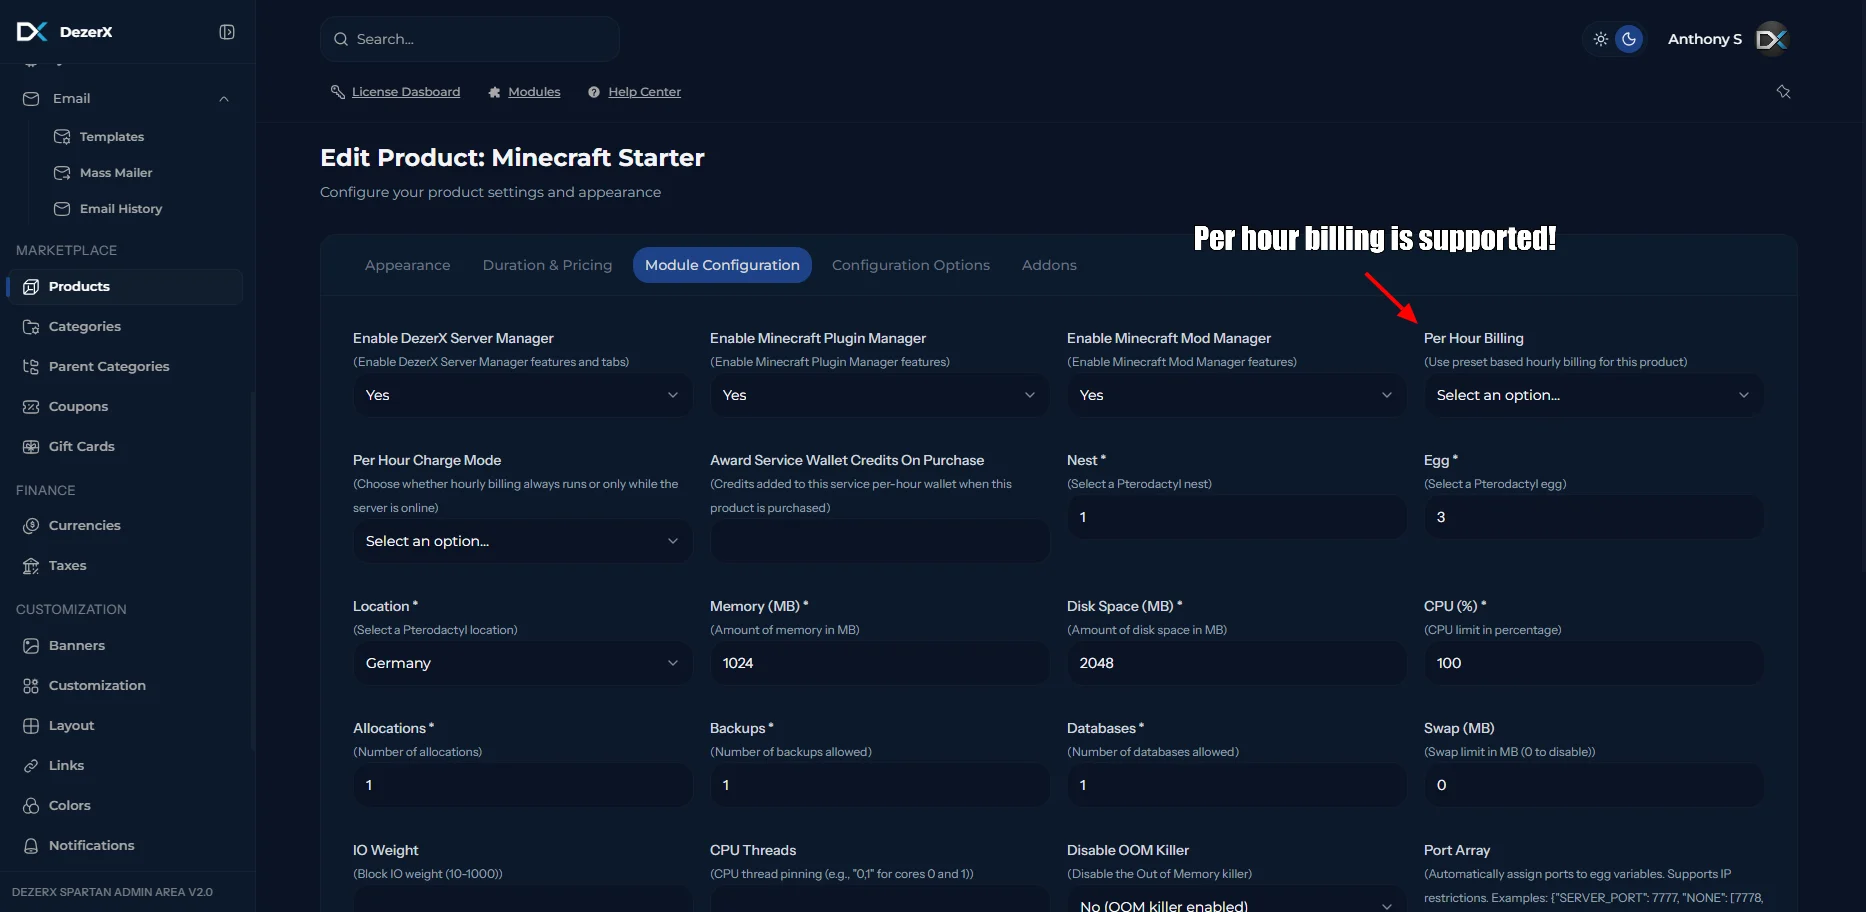Viewport: 1866px width, 912px height.
Task: Click the Allocations input field
Action: click(522, 785)
